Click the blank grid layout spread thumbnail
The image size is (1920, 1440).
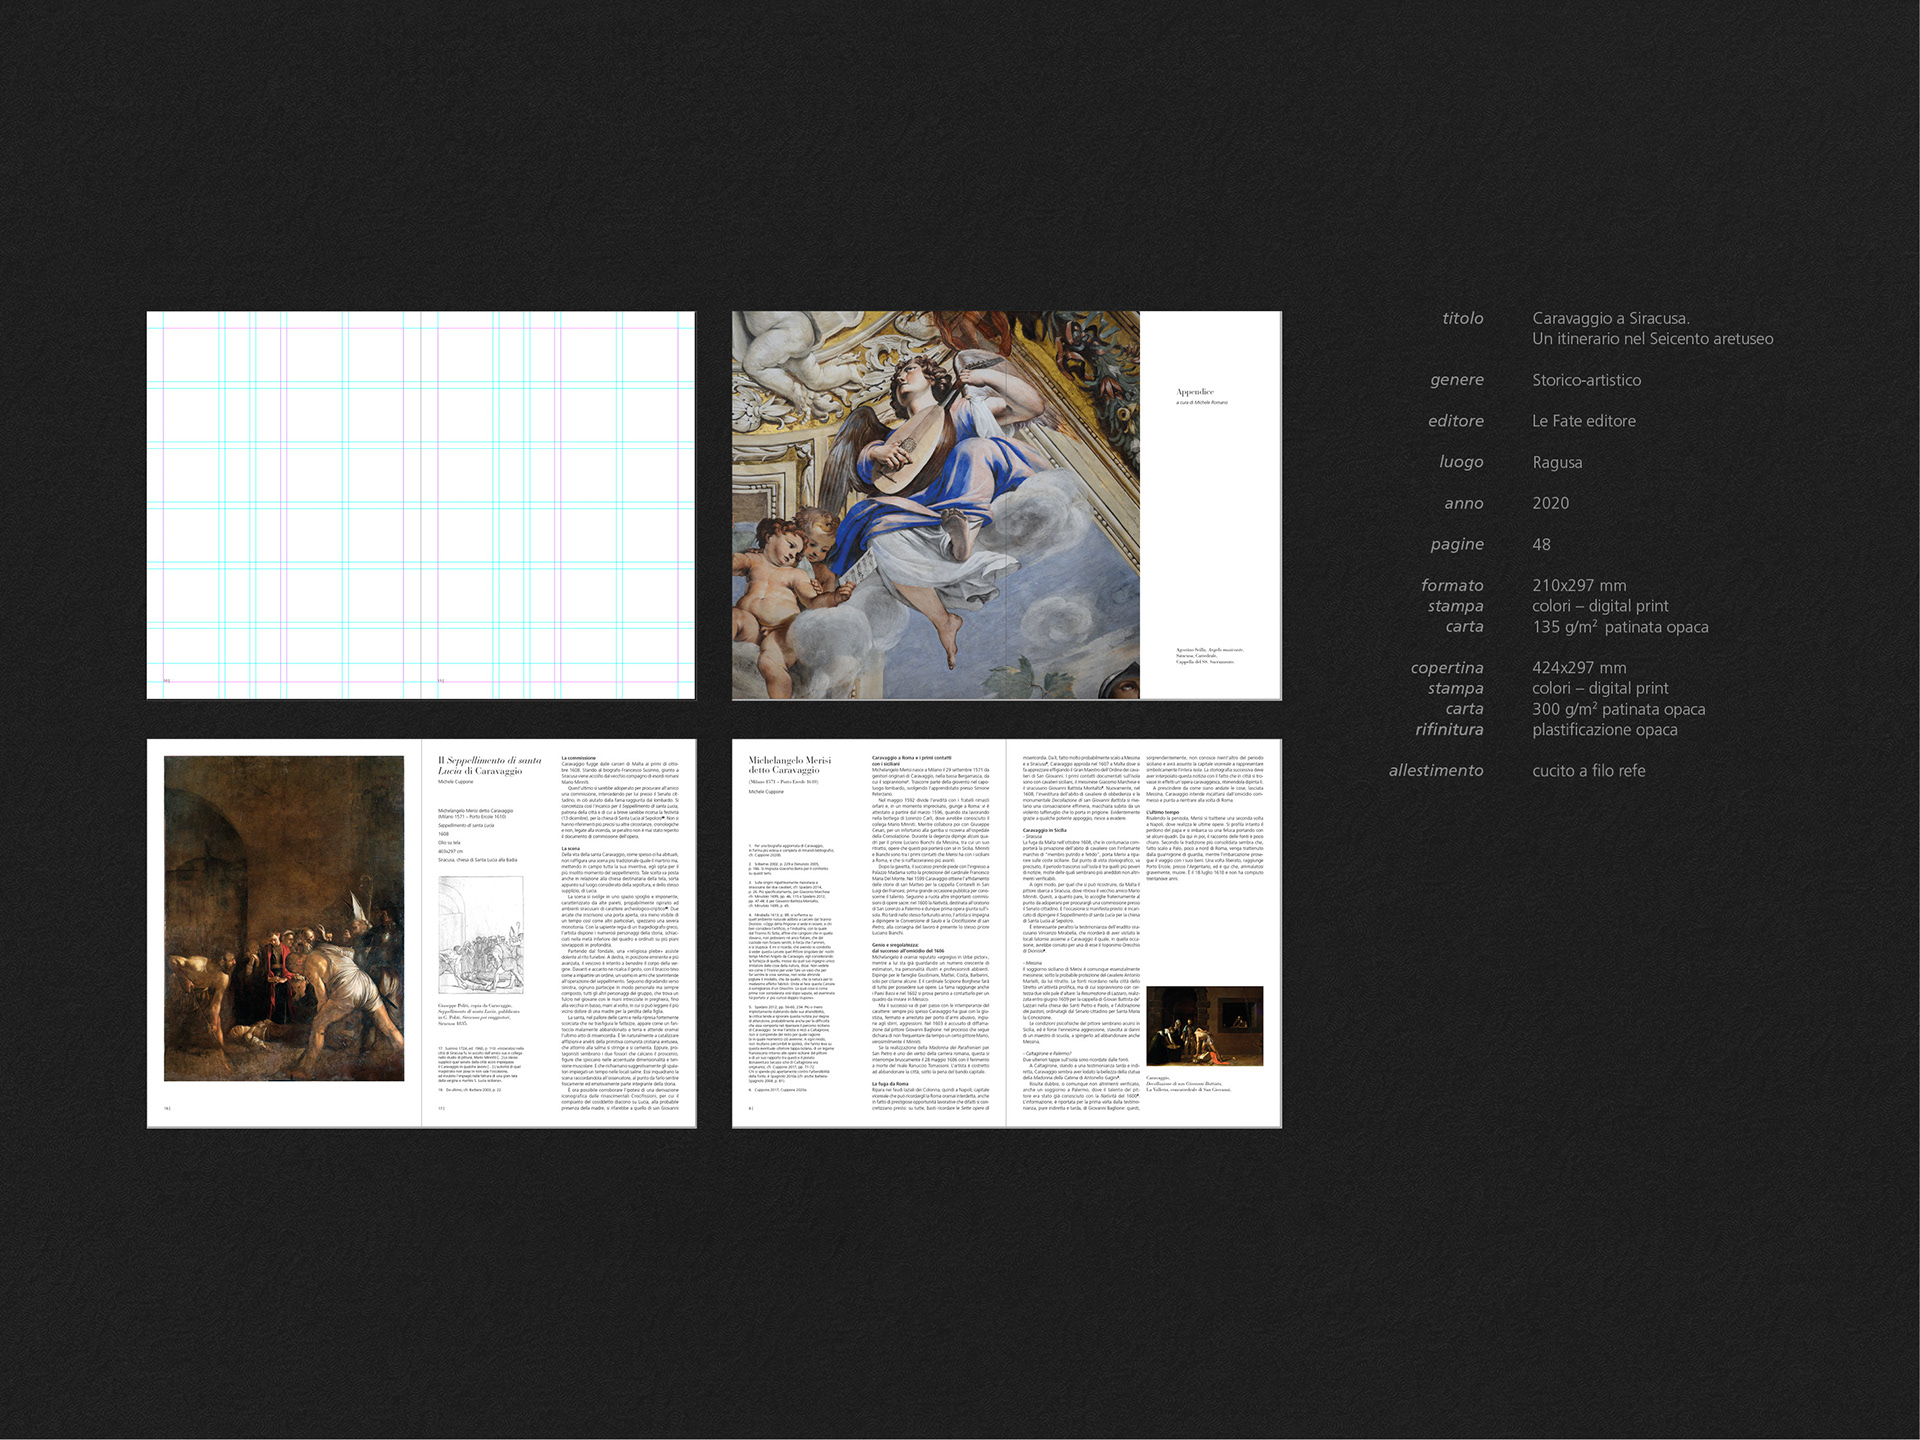420,505
